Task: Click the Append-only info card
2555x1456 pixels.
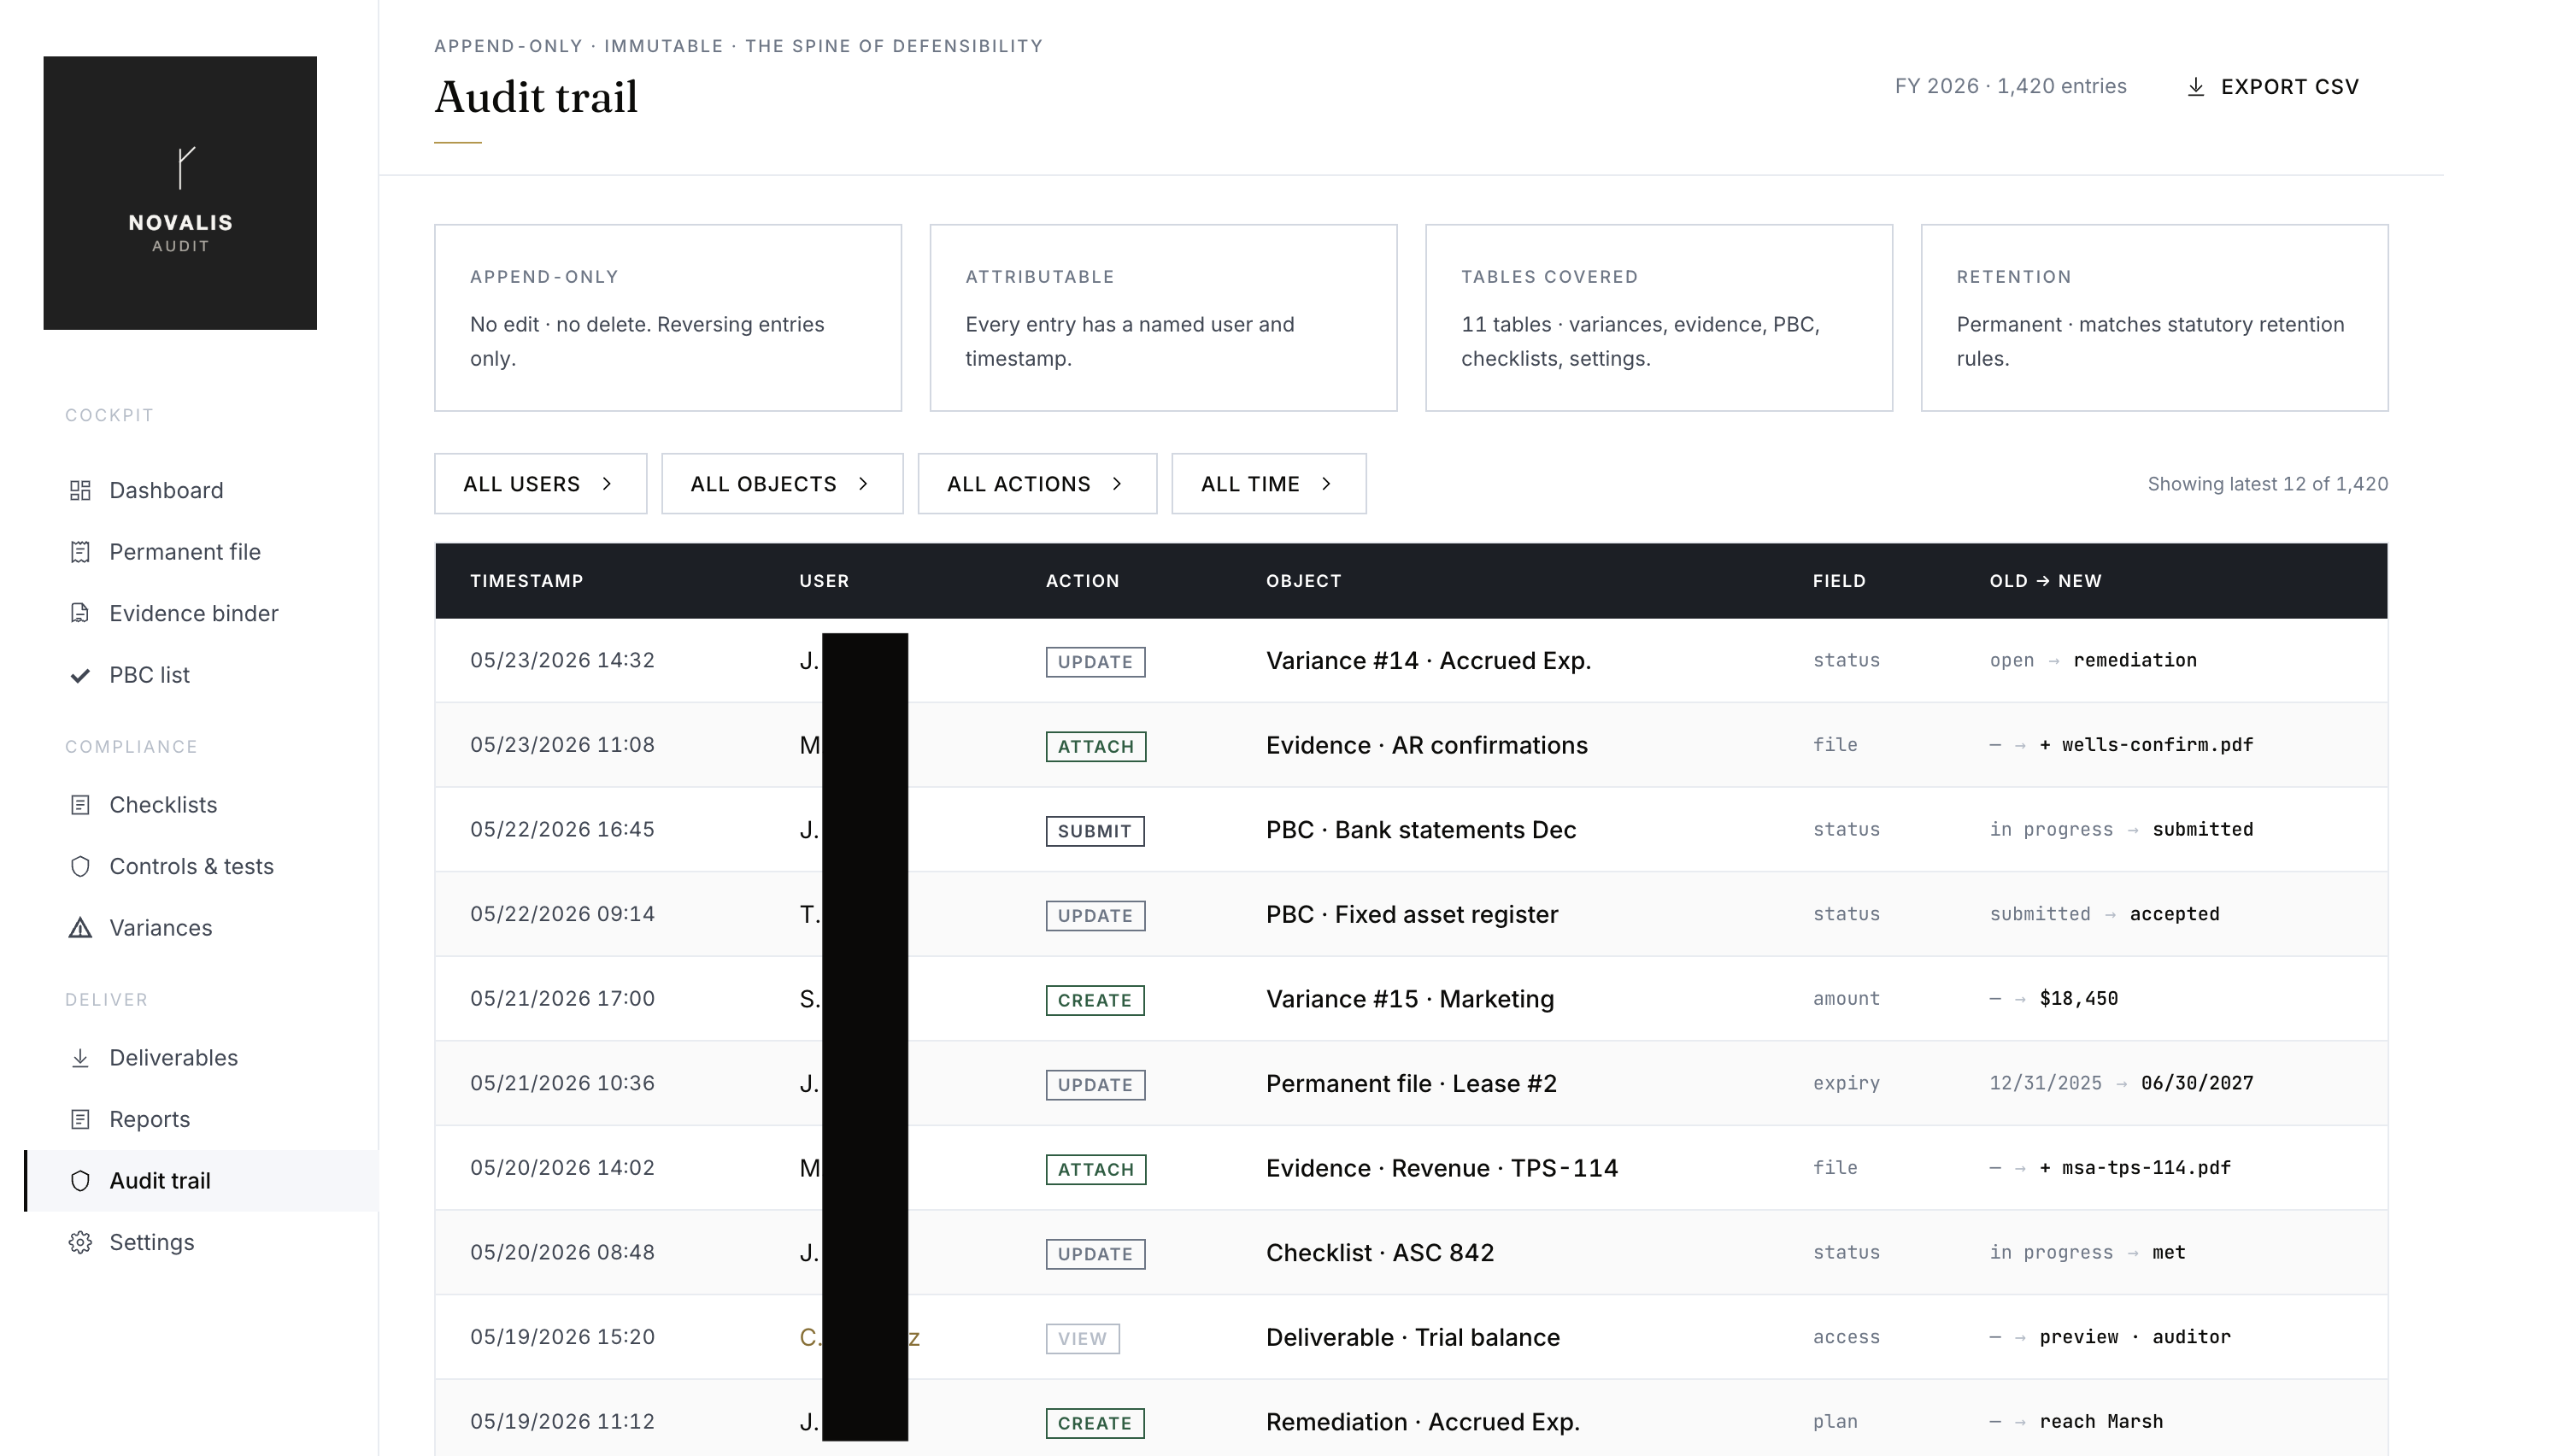Action: point(668,318)
